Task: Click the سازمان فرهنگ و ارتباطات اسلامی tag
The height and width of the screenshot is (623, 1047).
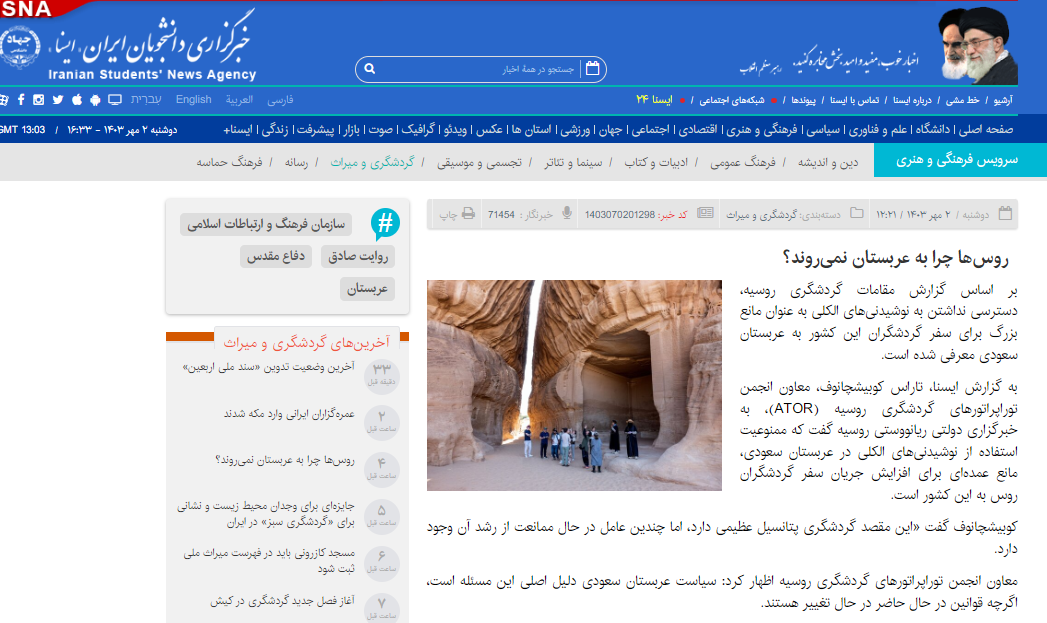Action: pyautogui.click(x=266, y=224)
